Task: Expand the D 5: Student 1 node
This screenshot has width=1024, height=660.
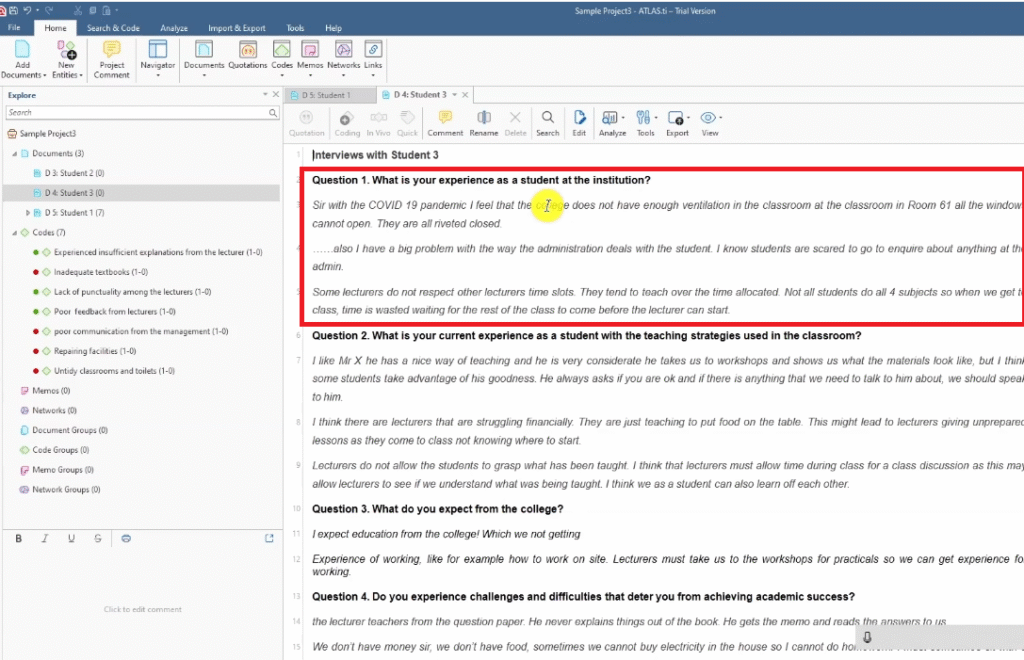Action: pyautogui.click(x=28, y=213)
